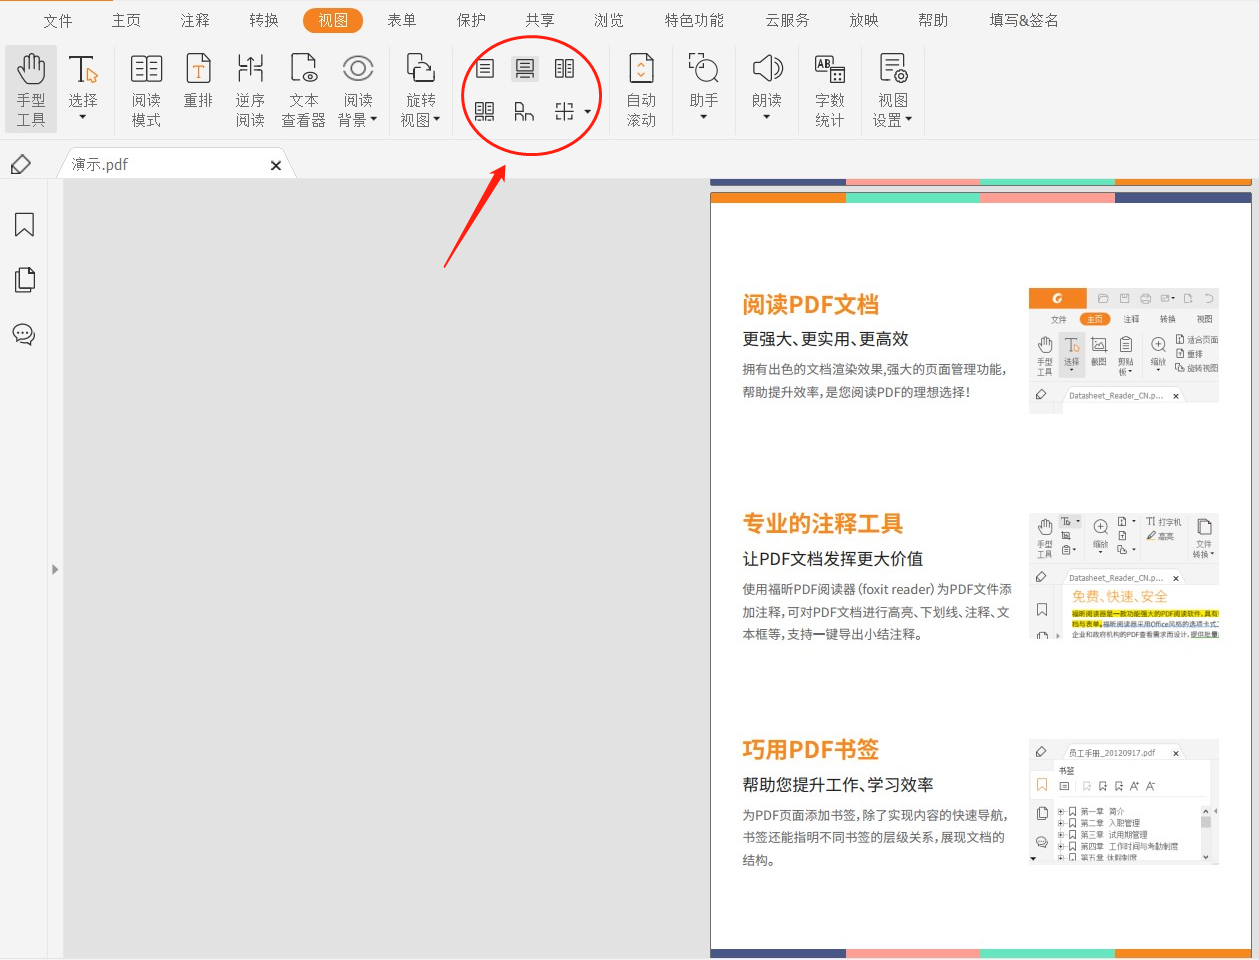This screenshot has width=1259, height=960.
Task: Open 字数统计 word count
Action: coord(829,88)
